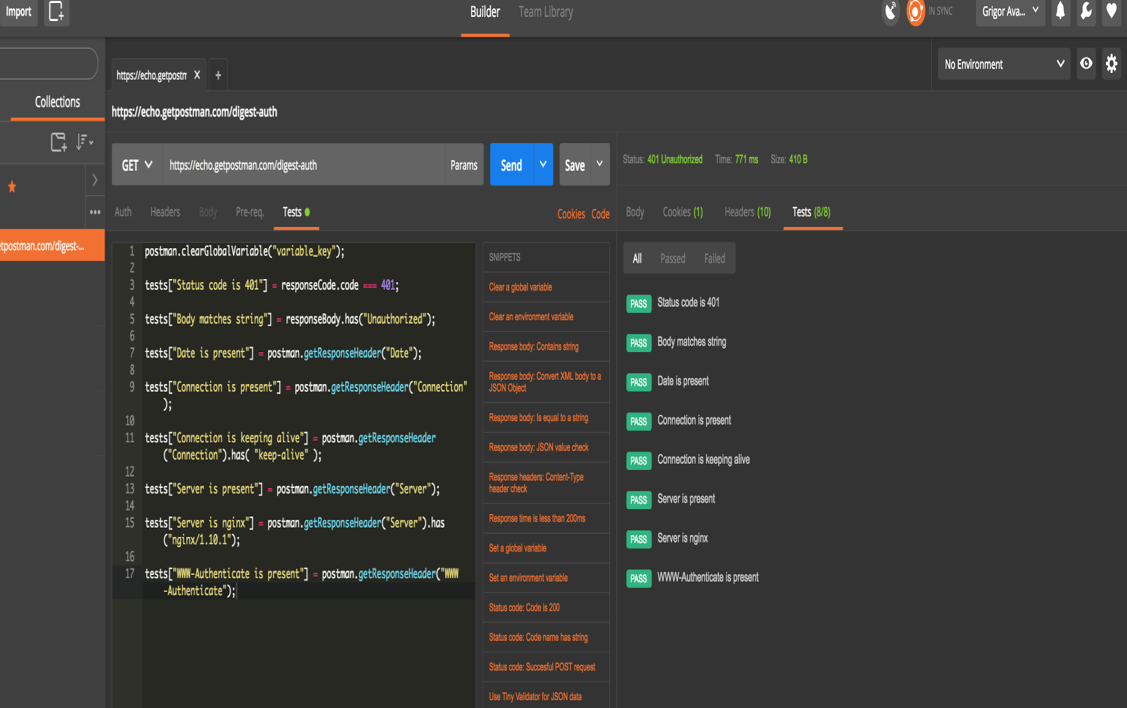Click the request URL input field
Viewport: 1127px width, 708px height.
(304, 165)
